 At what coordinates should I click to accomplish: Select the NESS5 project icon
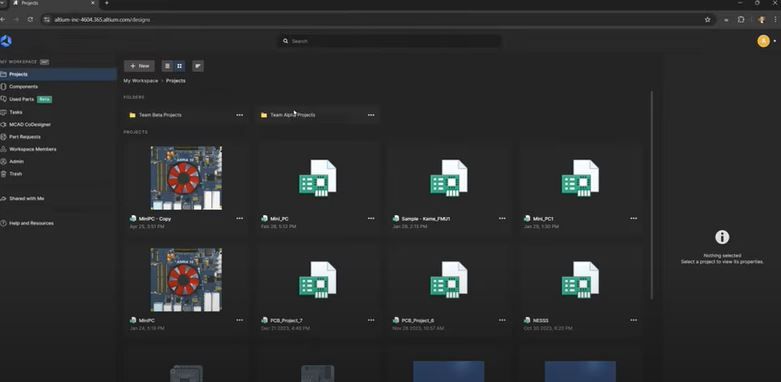[x=580, y=280]
